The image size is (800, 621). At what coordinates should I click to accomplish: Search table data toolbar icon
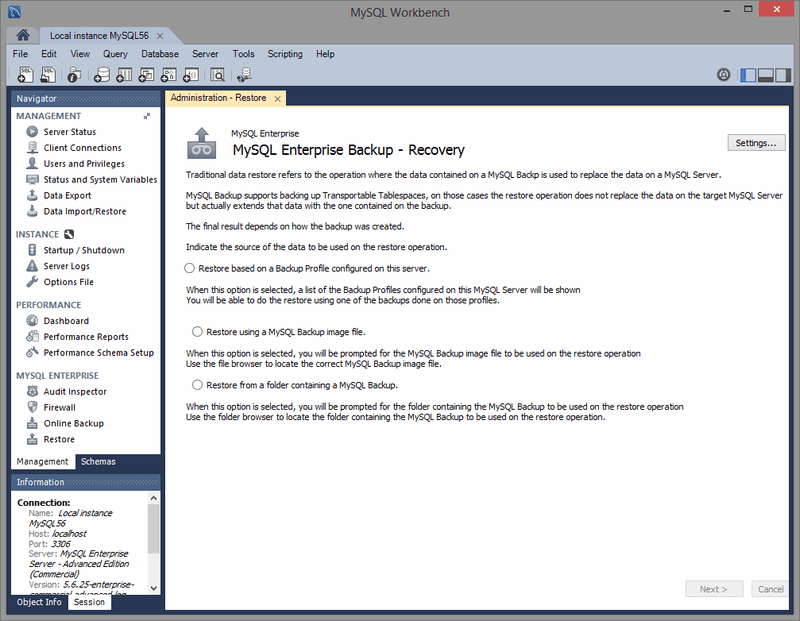(217, 75)
